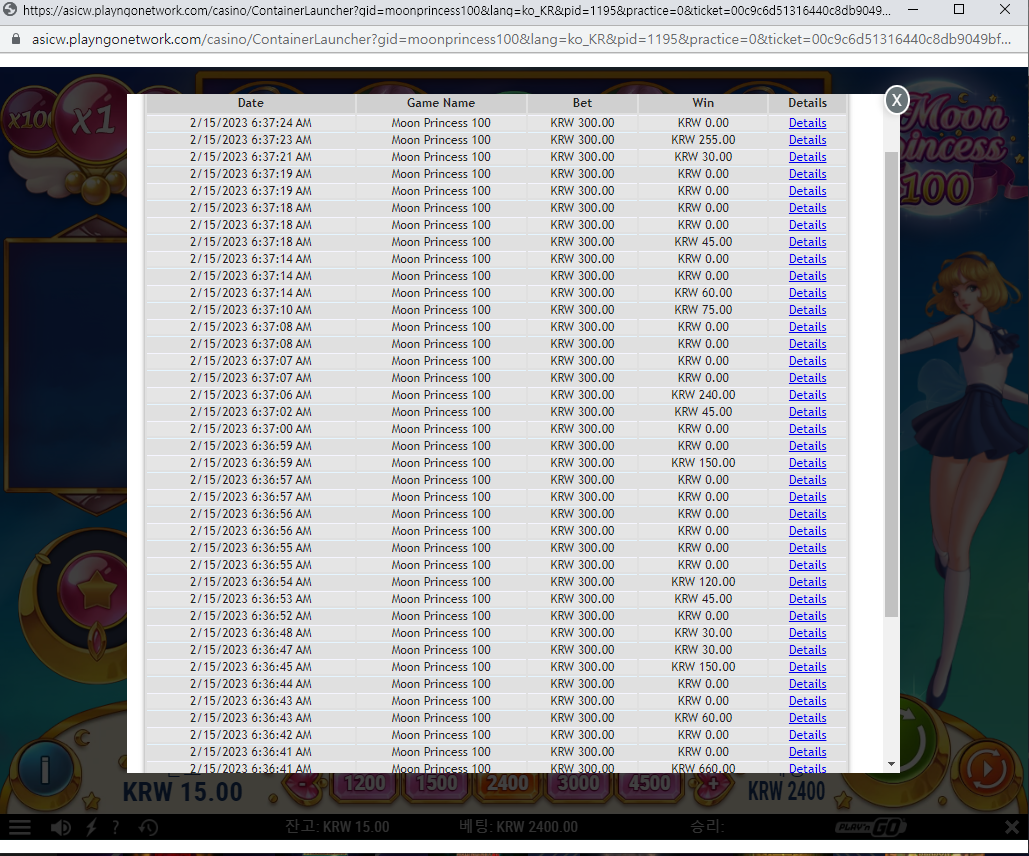Click the Win column header
This screenshot has height=856, width=1029.
point(703,103)
